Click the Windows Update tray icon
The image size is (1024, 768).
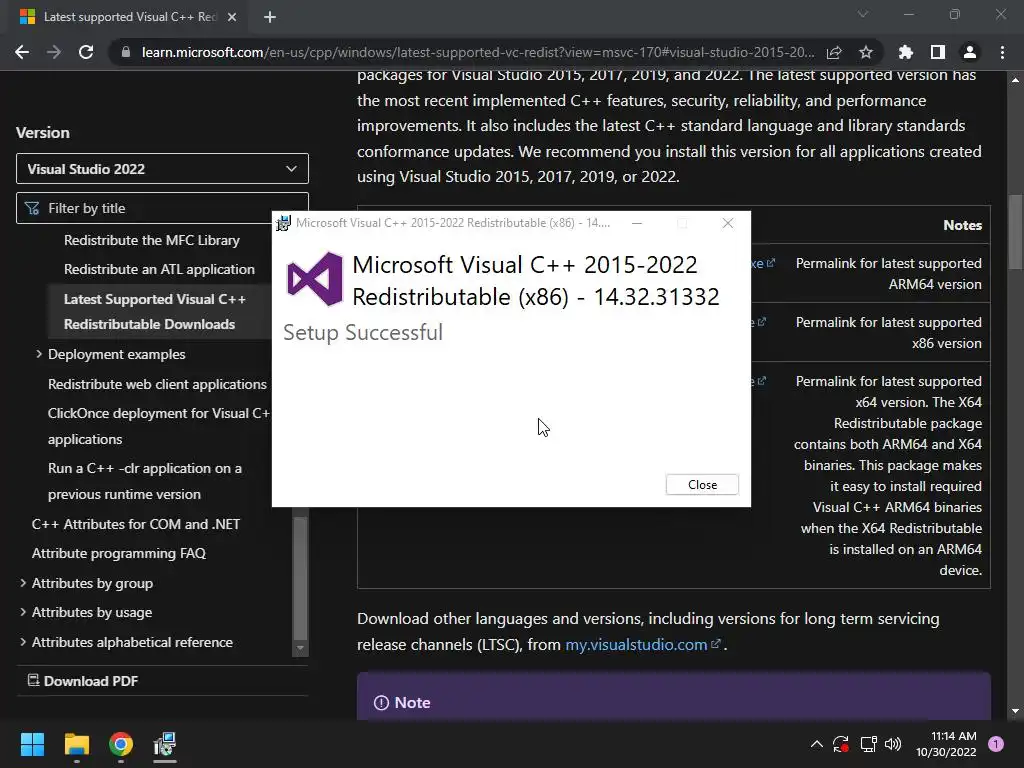(841, 744)
